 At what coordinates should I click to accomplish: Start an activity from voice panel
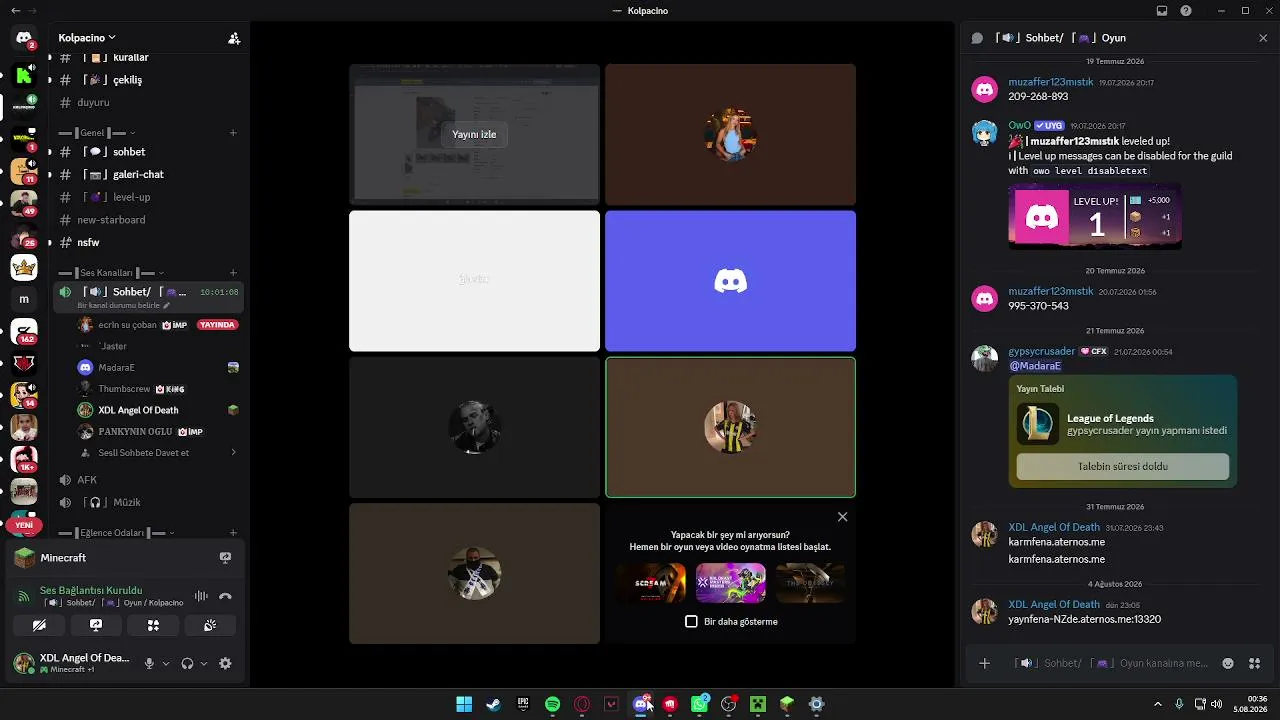click(x=153, y=625)
